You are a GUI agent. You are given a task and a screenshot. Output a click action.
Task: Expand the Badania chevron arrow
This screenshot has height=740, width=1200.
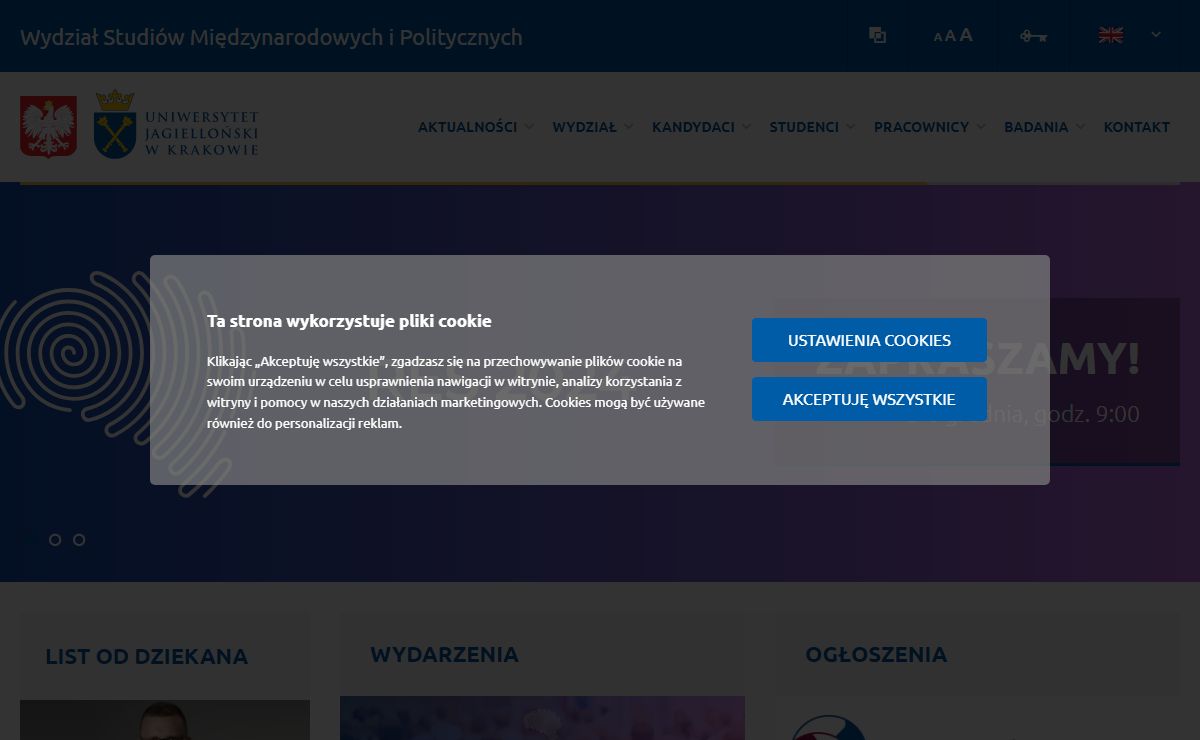[1080, 127]
